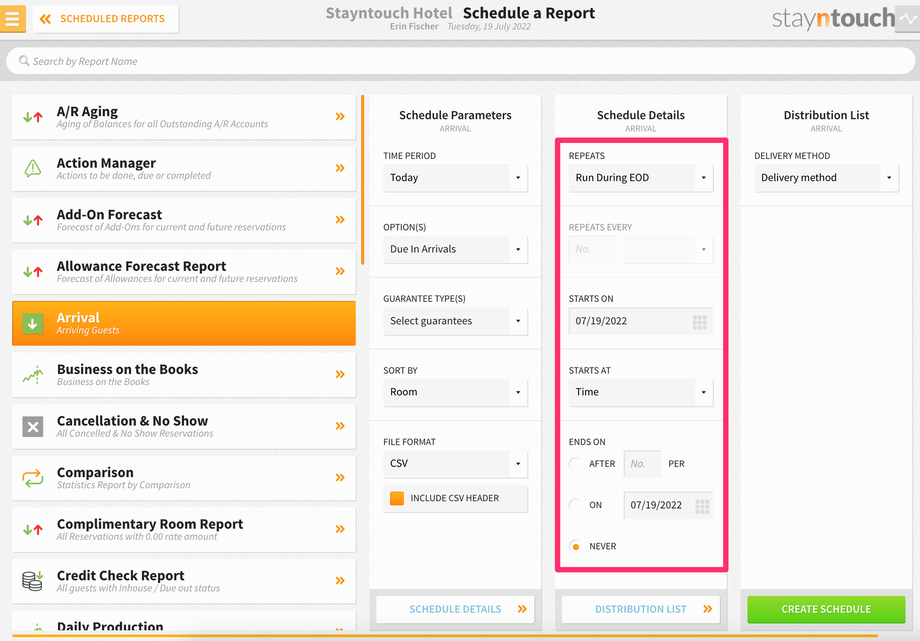Click the Schedule Details button
Image resolution: width=920 pixels, height=641 pixels.
click(455, 609)
